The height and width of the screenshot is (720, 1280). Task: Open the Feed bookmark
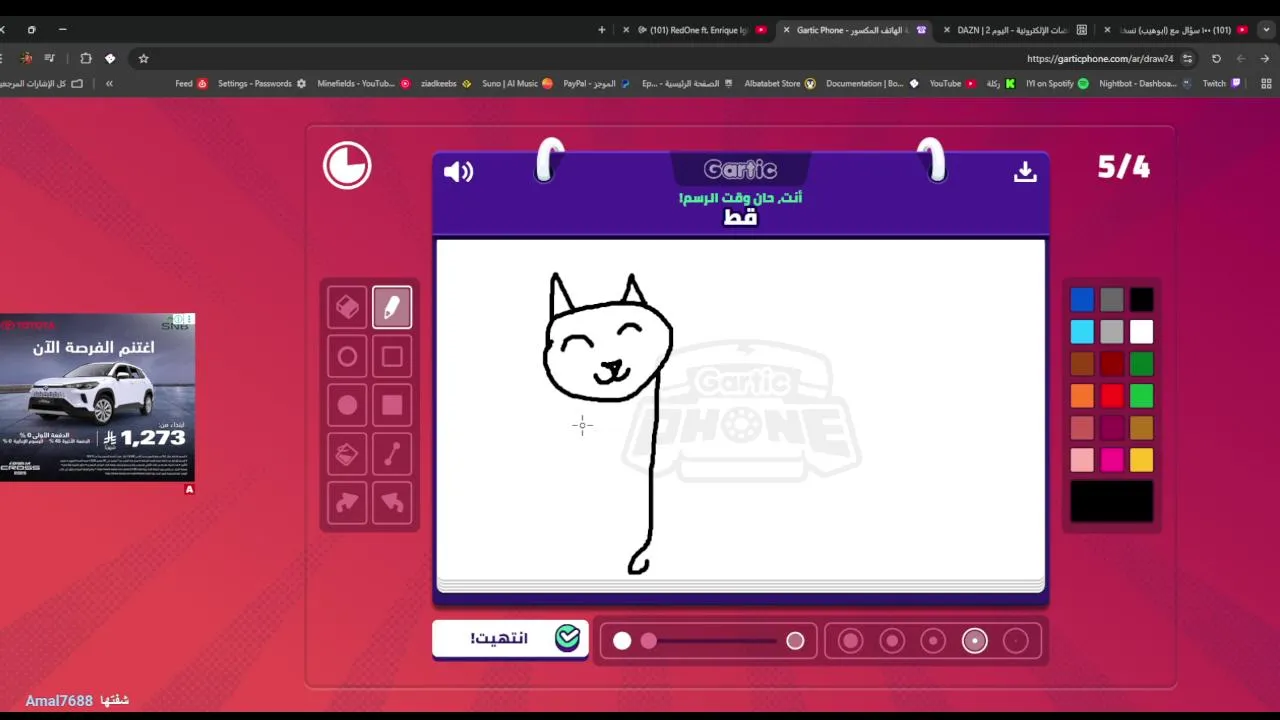[x=191, y=84]
